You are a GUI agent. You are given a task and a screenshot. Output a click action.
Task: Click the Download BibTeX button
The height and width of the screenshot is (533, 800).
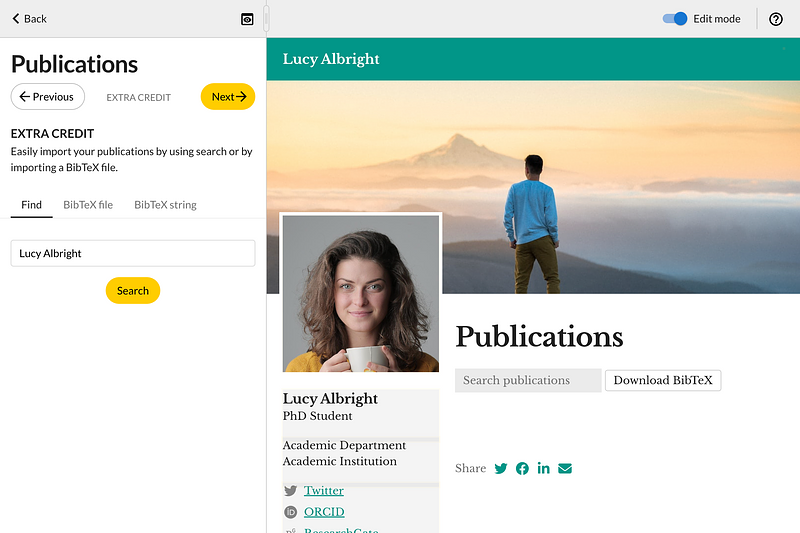[x=663, y=380]
